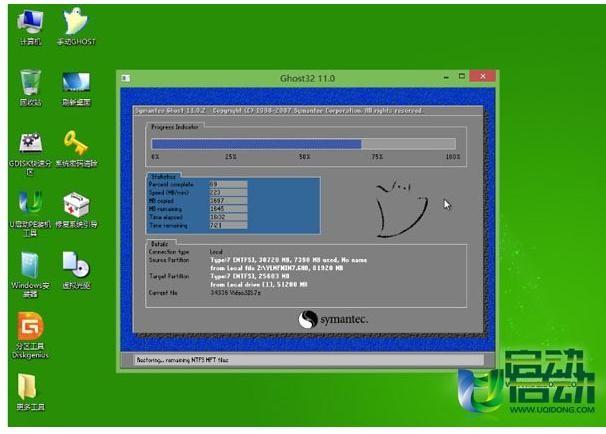Viewport: 606px width, 434px height.
Task: Minimize the Ghost32 11.0 window
Action: click(x=446, y=77)
